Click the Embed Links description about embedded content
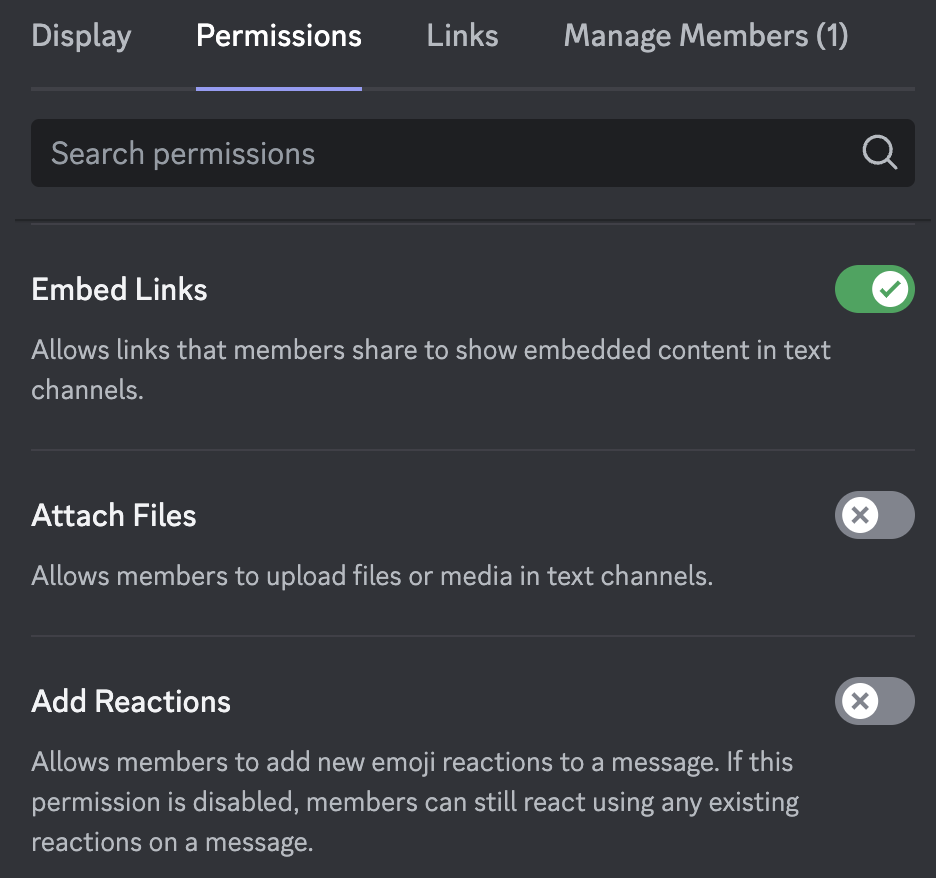936x878 pixels. [x=430, y=369]
